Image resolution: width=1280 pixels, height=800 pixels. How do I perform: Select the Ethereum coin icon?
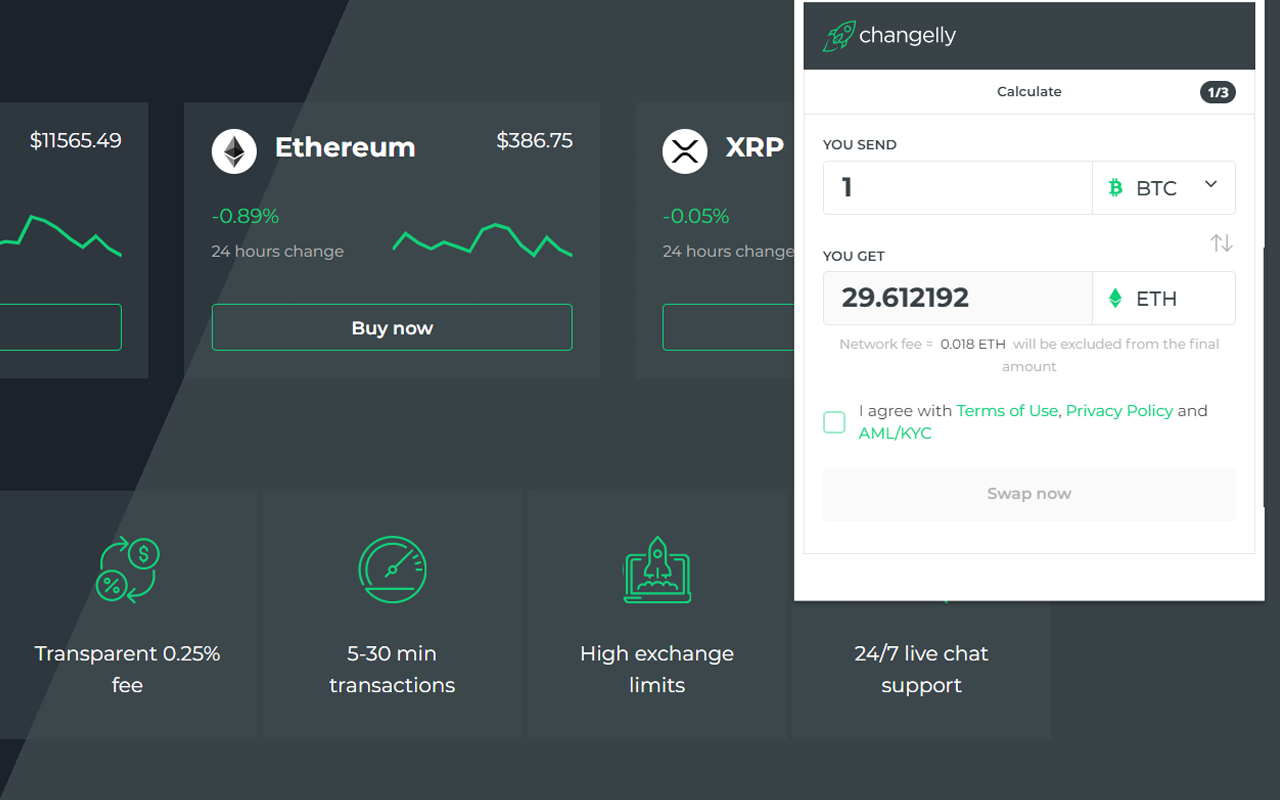coord(233,151)
